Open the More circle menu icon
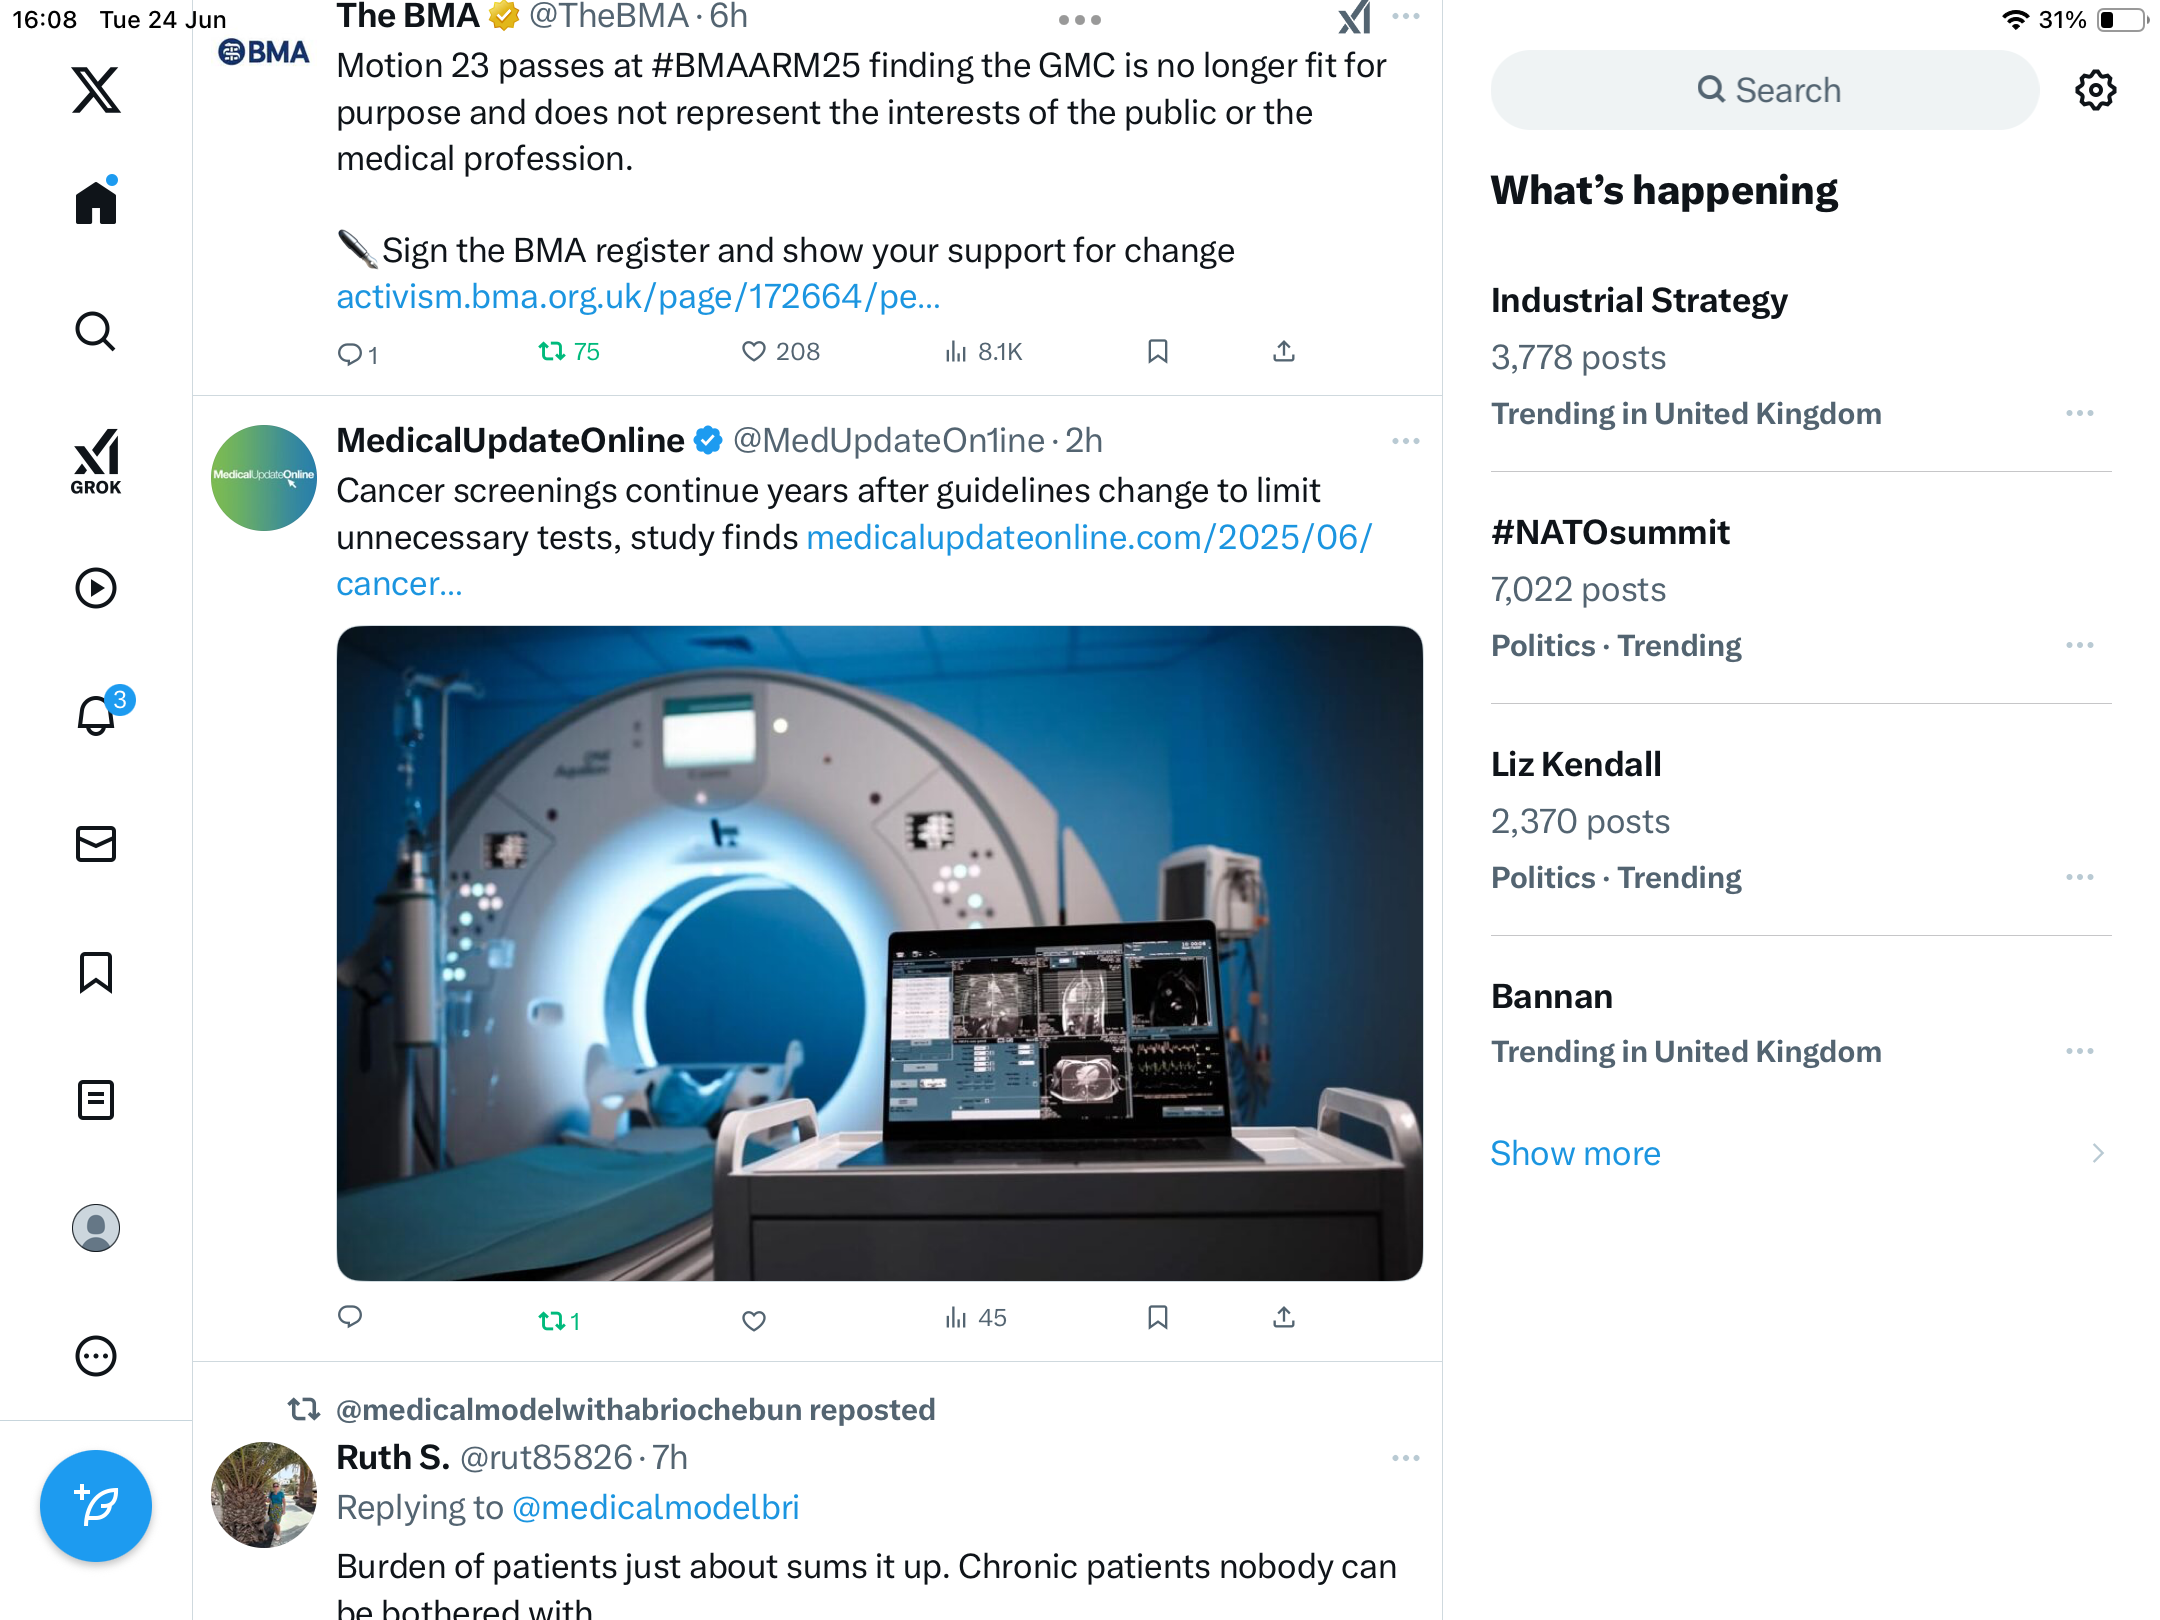Screen dimensions: 2160x1620 [x=96, y=1356]
